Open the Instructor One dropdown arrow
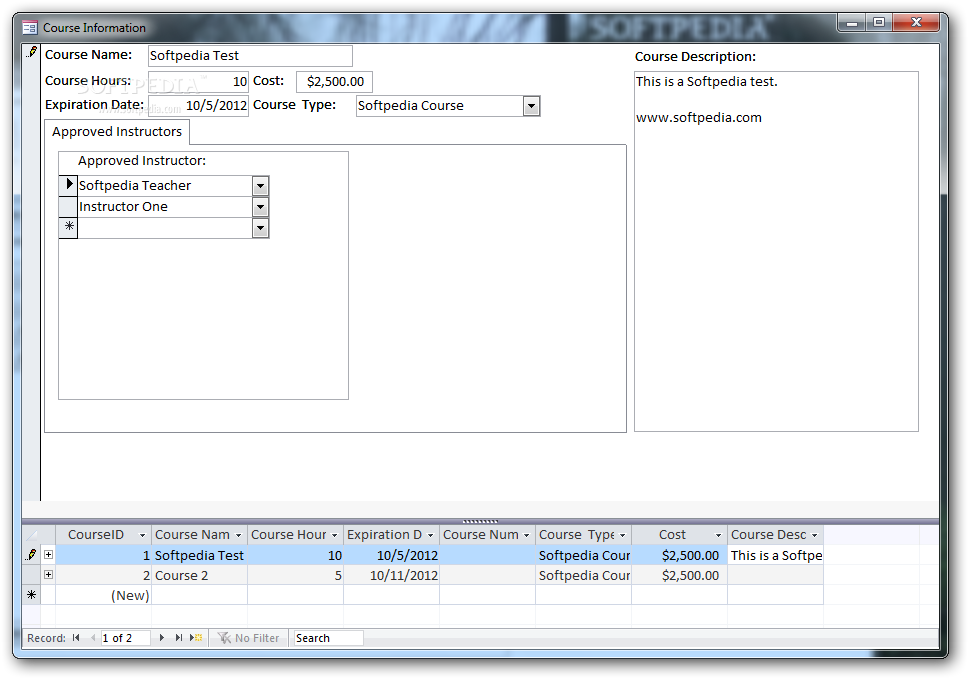 [x=261, y=207]
